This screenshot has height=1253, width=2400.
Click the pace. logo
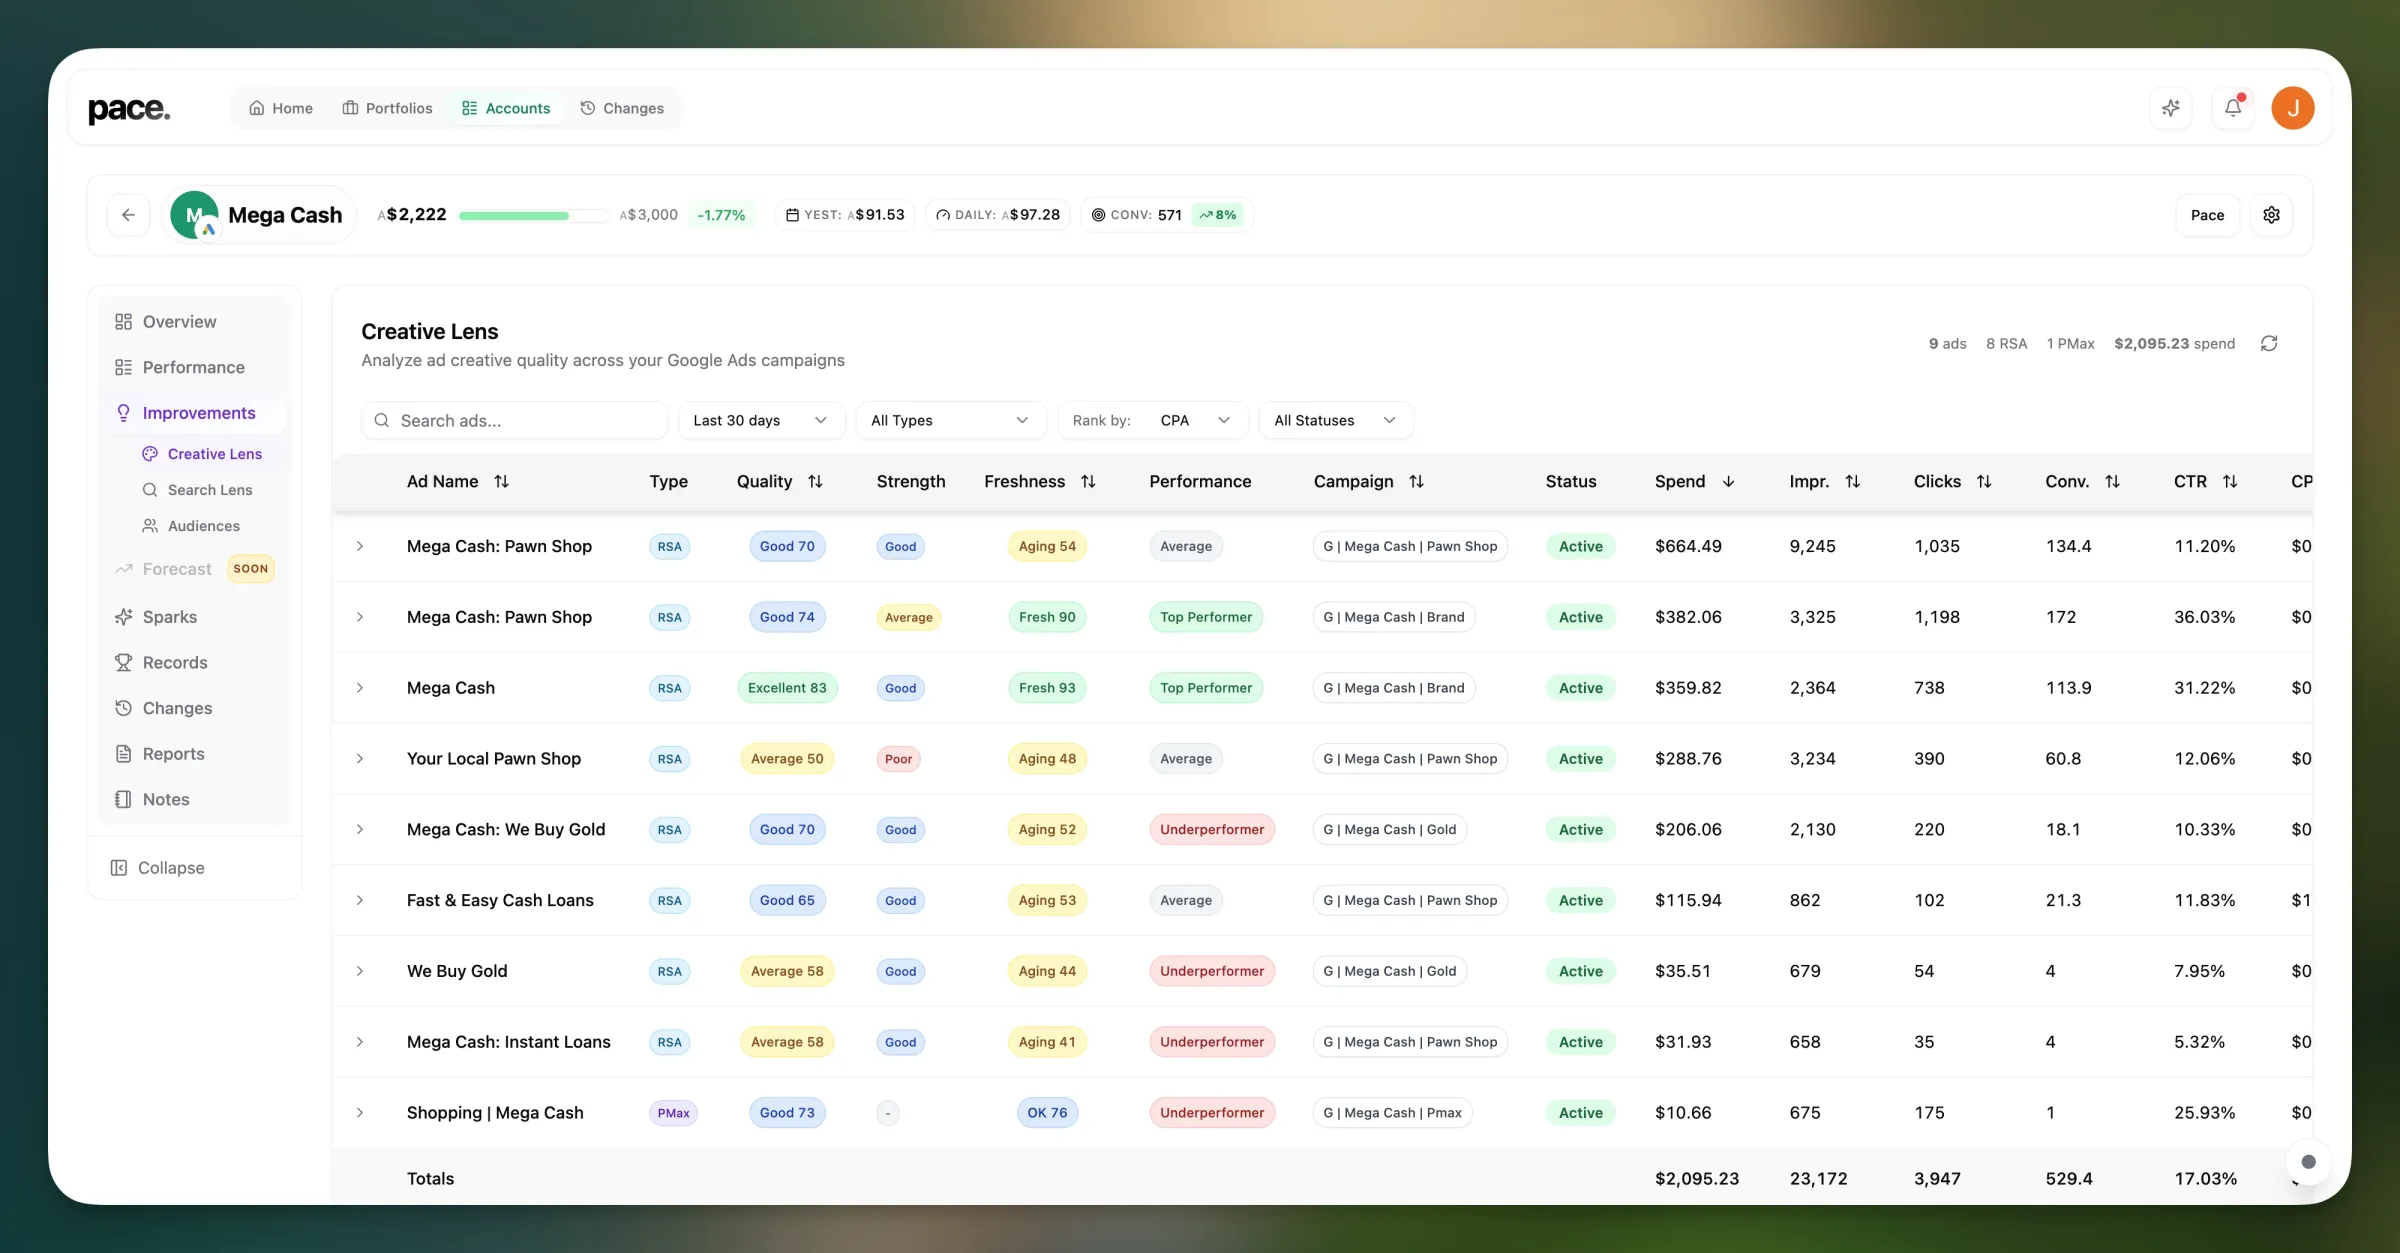129,108
